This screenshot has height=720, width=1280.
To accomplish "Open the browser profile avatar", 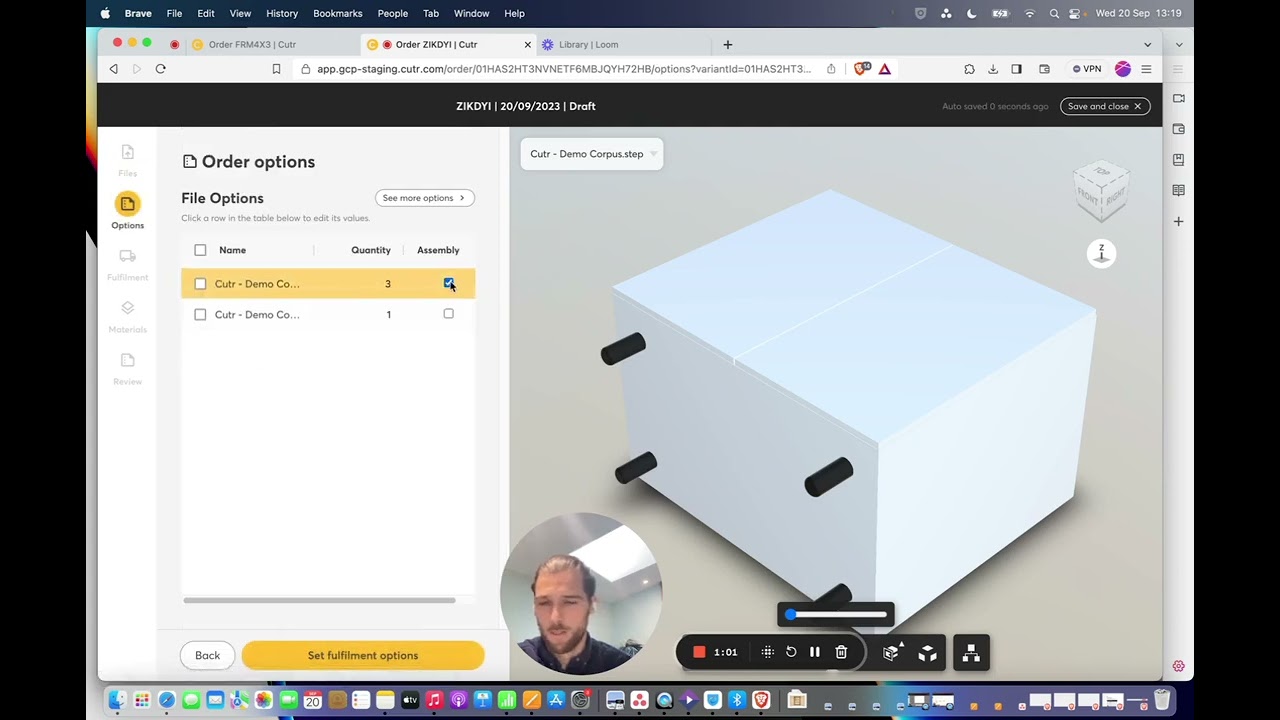I will coord(1122,69).
